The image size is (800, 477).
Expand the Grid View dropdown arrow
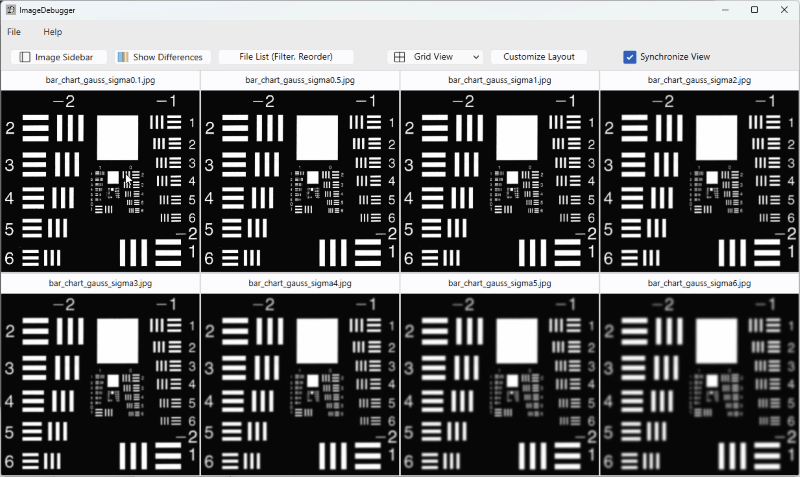(474, 57)
